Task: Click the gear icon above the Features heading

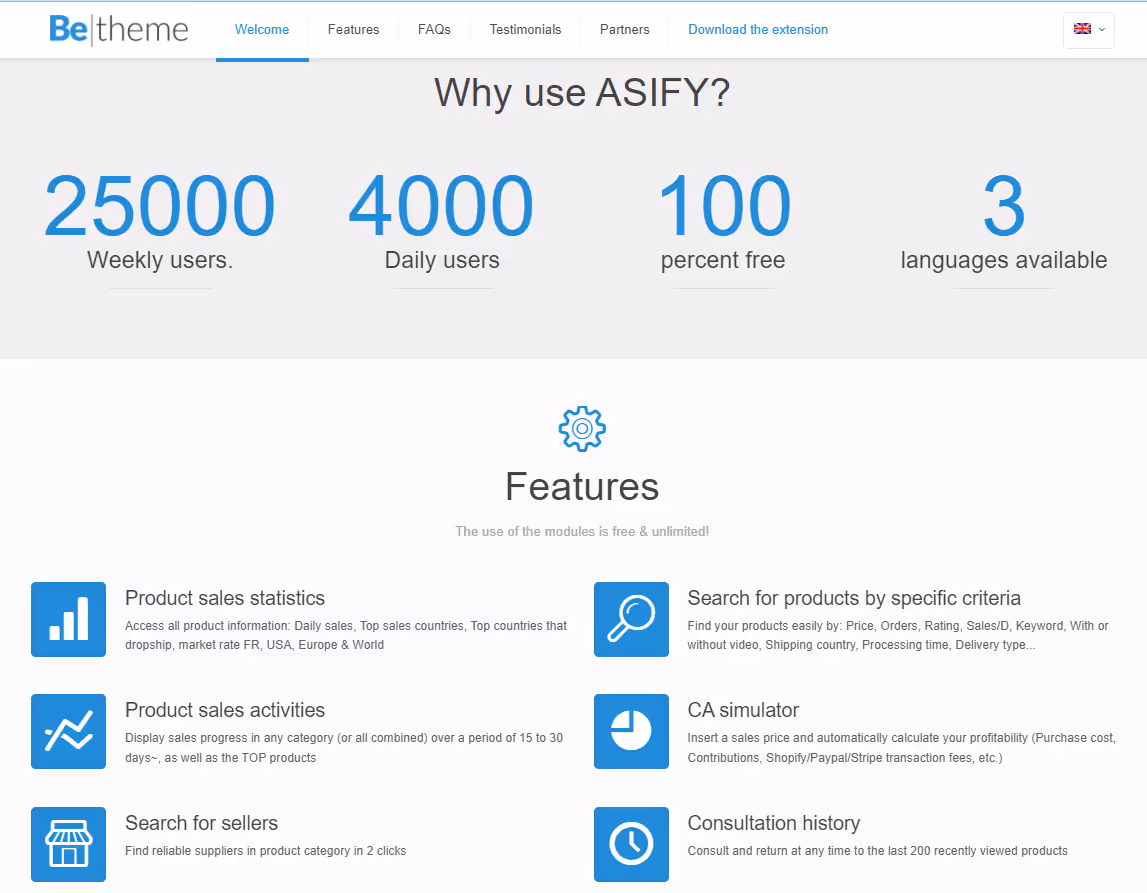Action: click(x=581, y=428)
